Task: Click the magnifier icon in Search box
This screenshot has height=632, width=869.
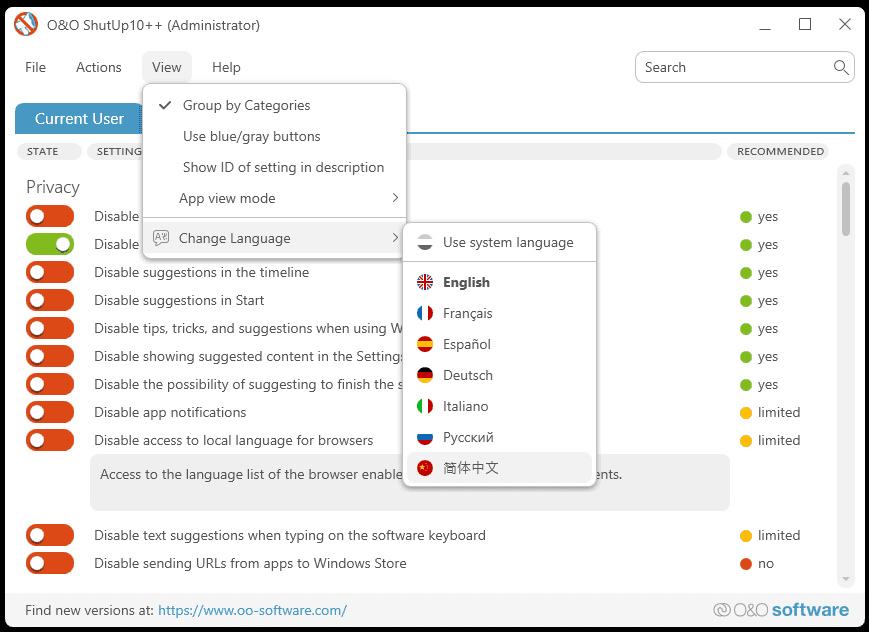Action: click(x=841, y=67)
